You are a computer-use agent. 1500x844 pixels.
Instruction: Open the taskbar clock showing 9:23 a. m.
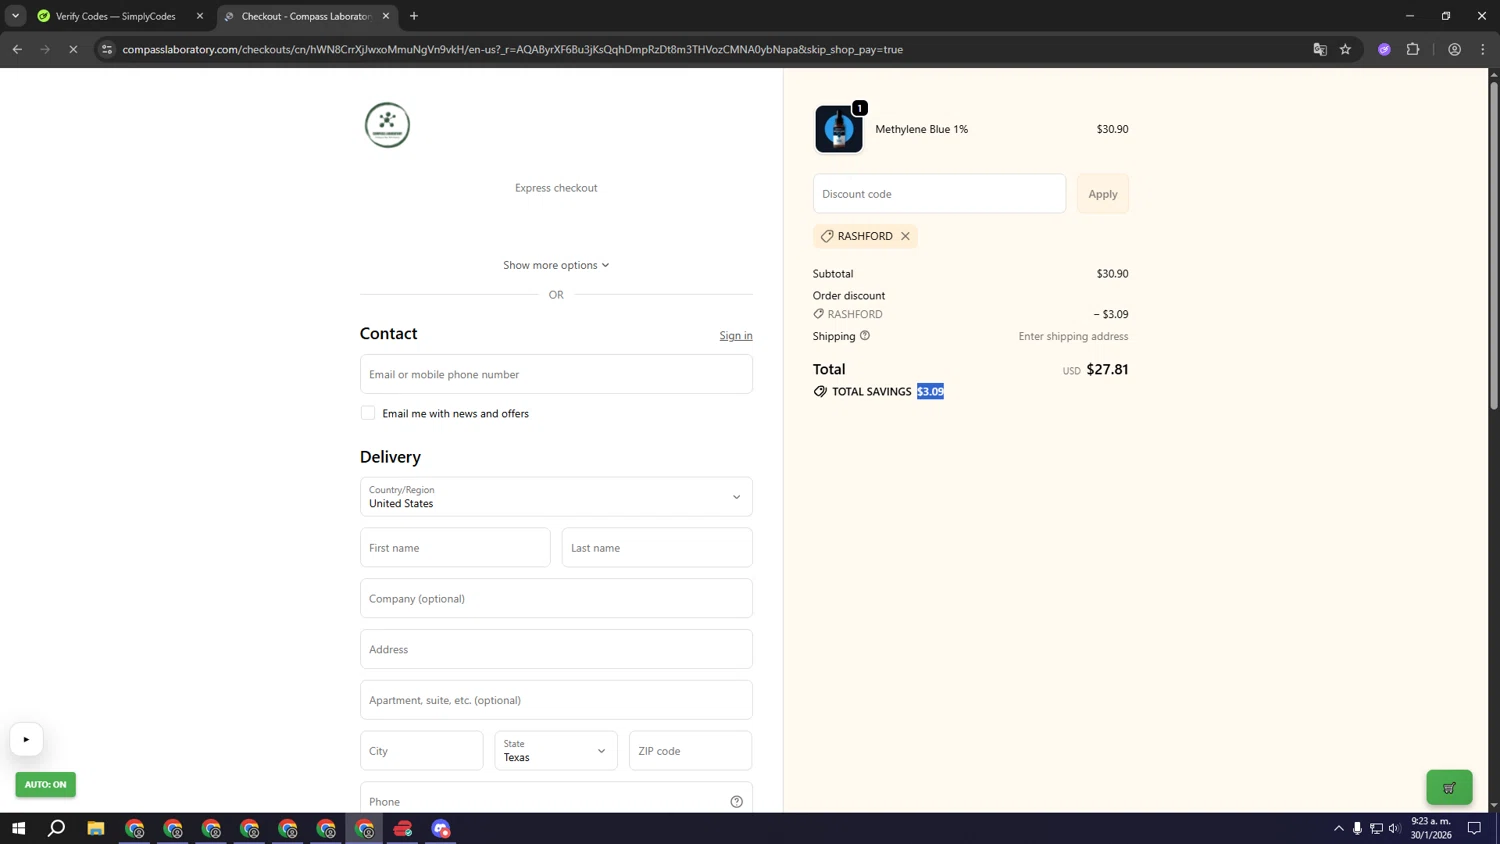coord(1431,828)
